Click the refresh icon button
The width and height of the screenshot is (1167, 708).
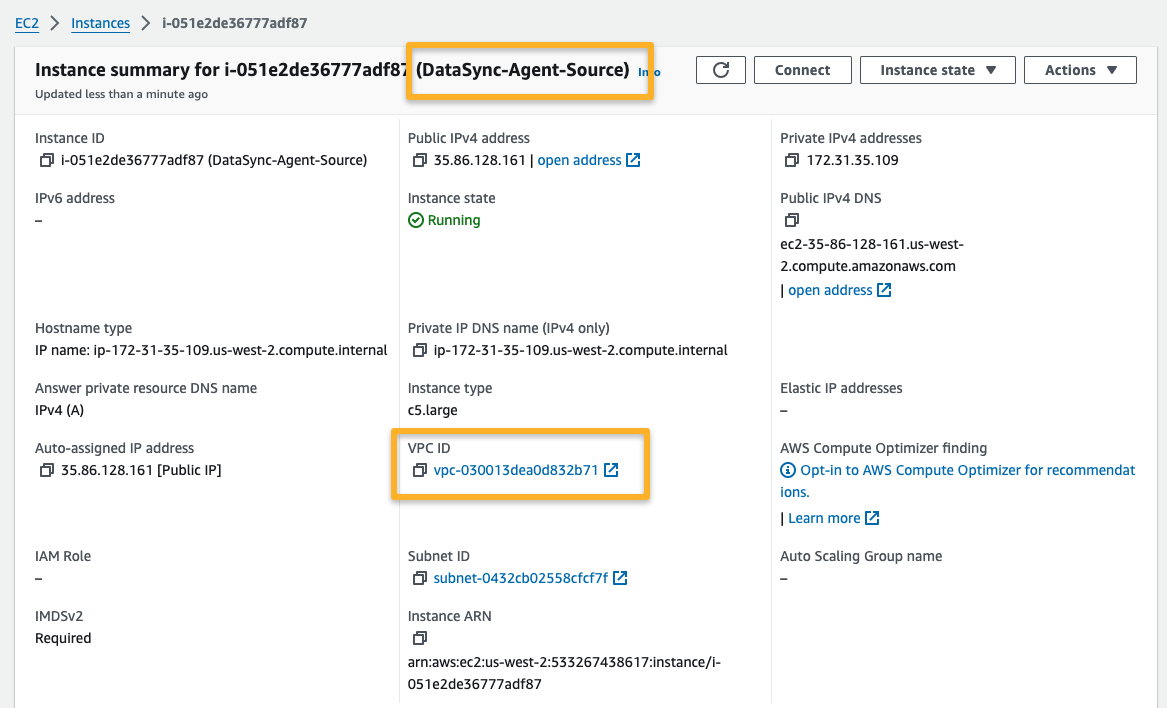tap(720, 70)
